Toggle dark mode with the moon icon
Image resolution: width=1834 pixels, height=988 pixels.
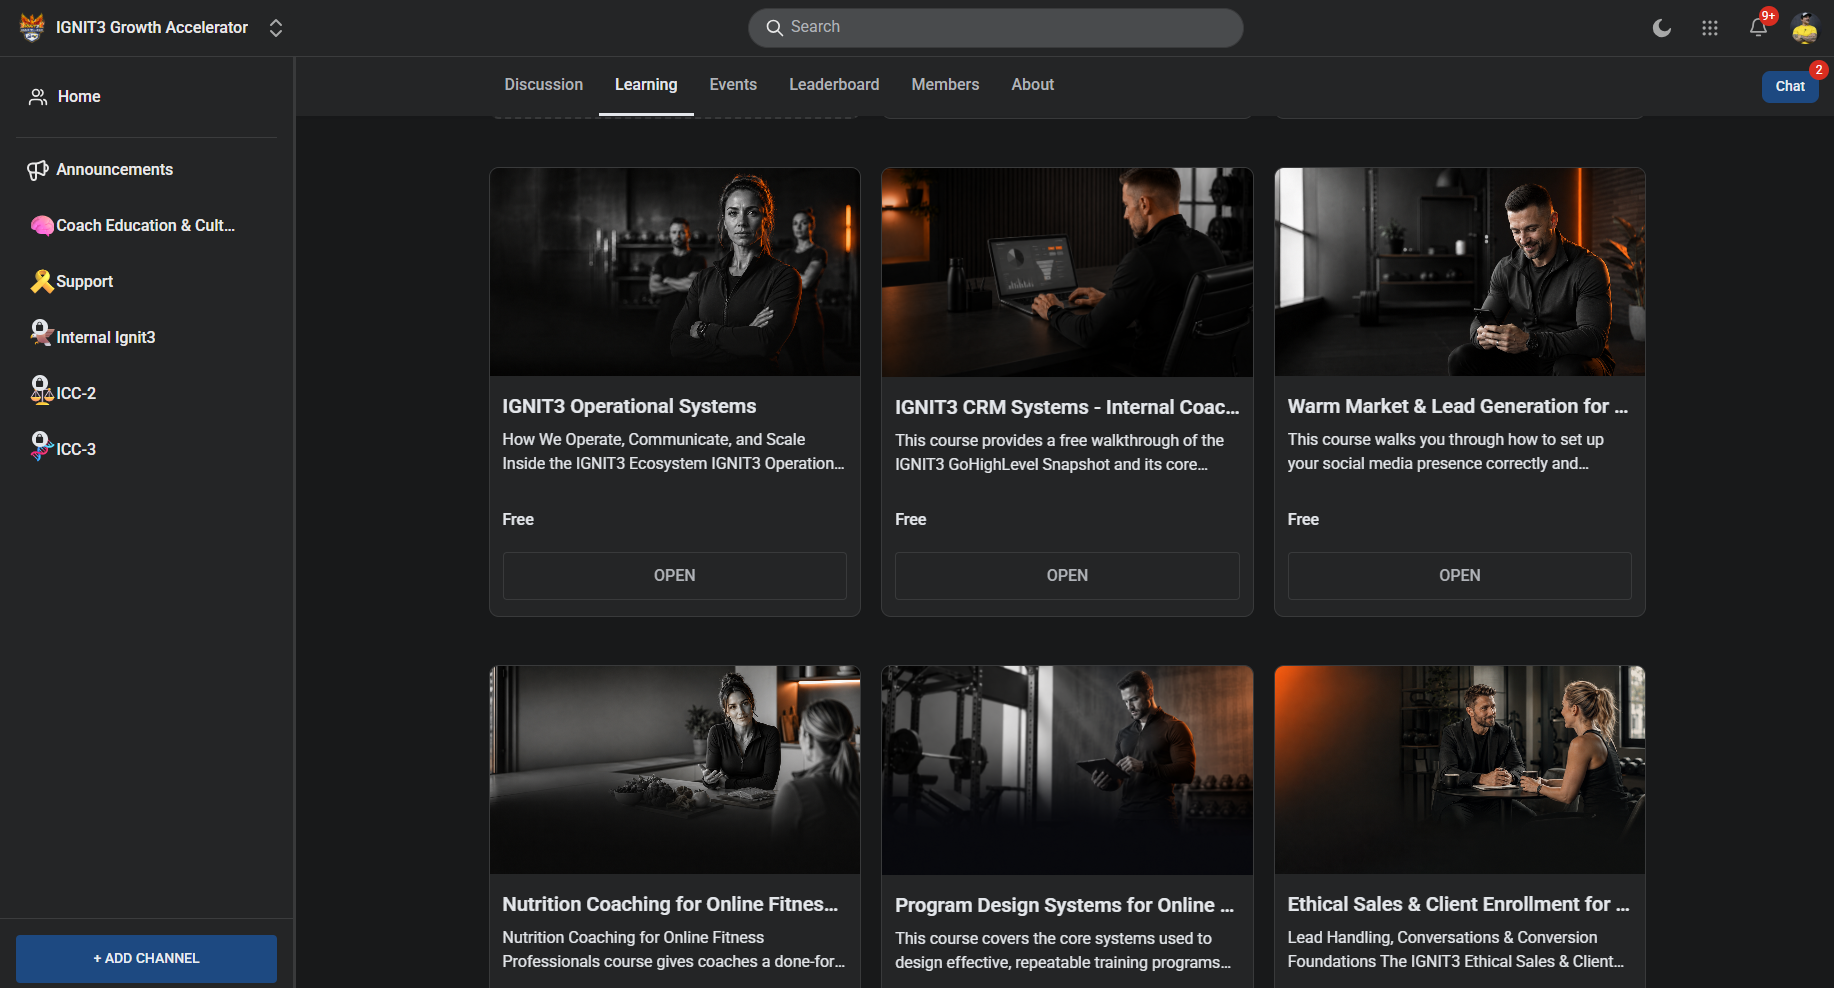(x=1662, y=28)
